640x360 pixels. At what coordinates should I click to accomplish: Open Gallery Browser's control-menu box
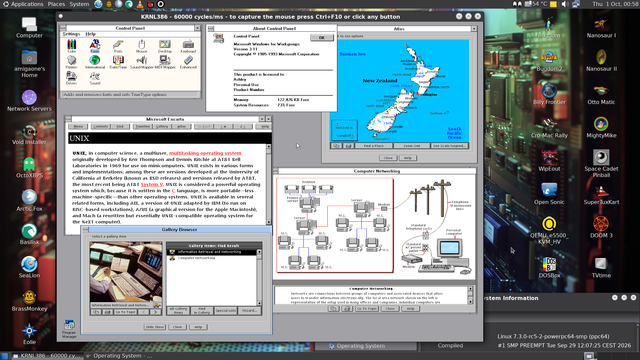(85, 229)
